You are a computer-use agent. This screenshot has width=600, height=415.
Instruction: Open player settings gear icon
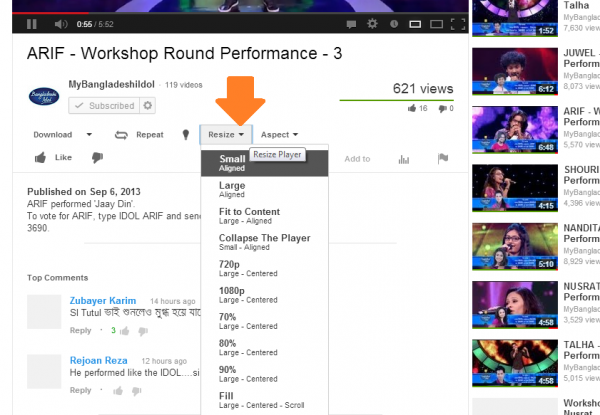coord(372,24)
